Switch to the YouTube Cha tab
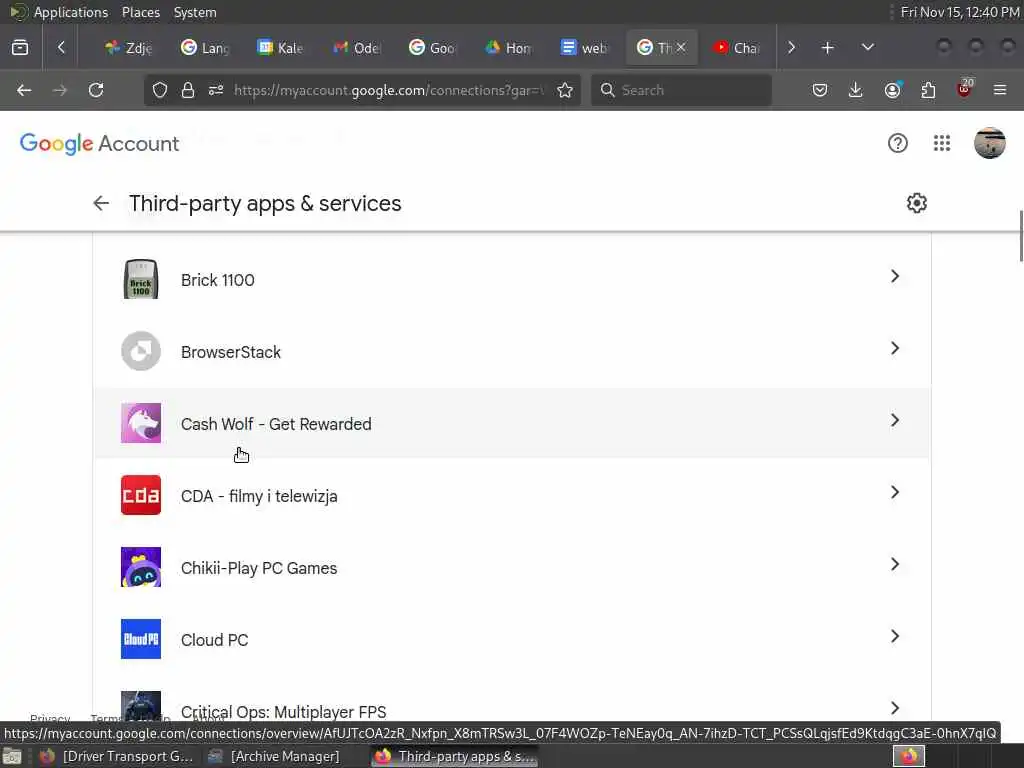 (x=737, y=47)
